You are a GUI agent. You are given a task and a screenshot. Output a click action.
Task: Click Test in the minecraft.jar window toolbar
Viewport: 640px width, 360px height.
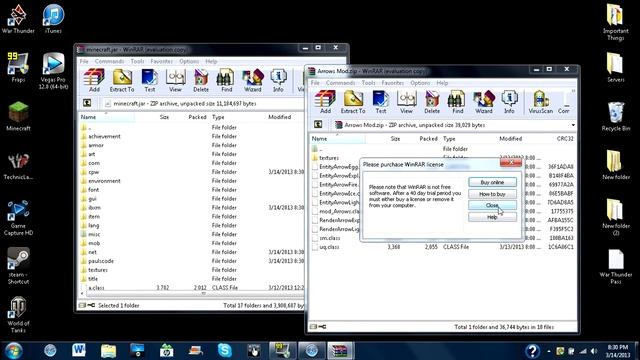[149, 80]
